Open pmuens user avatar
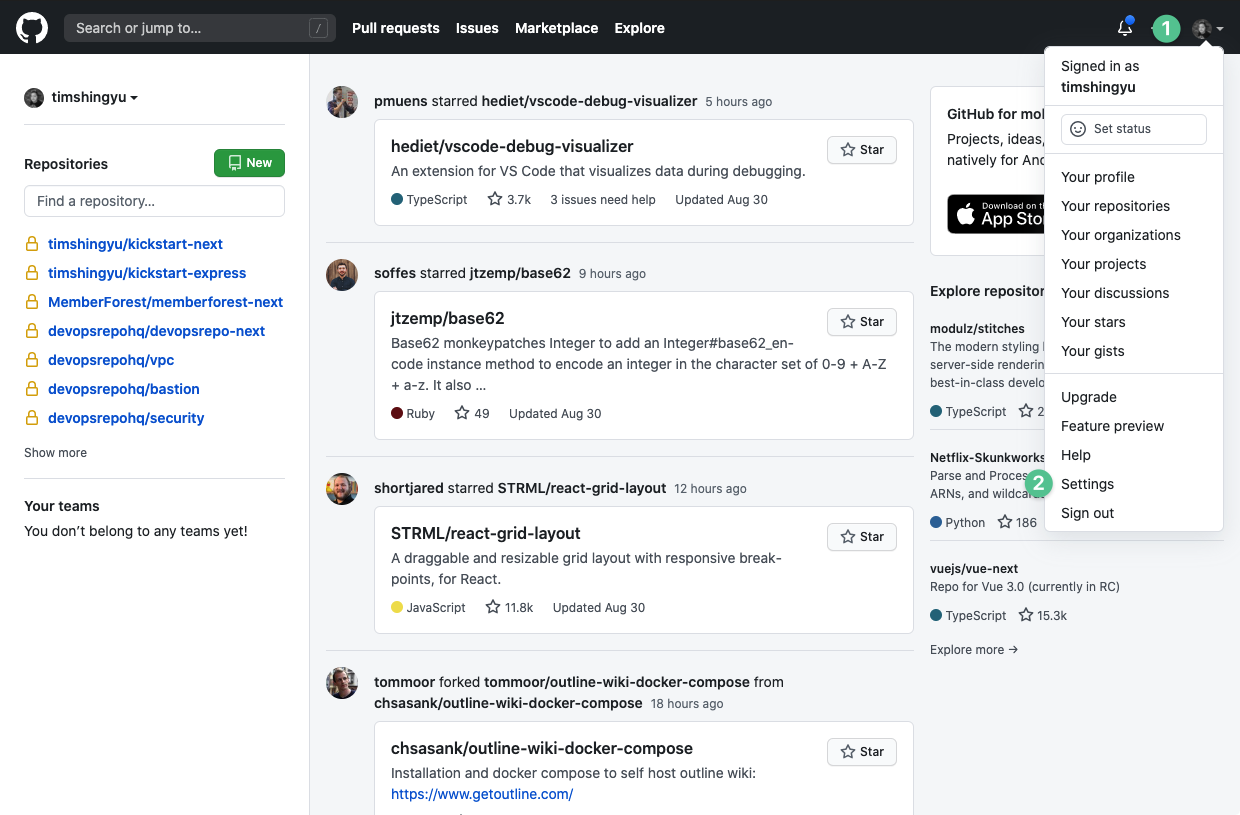 (342, 102)
